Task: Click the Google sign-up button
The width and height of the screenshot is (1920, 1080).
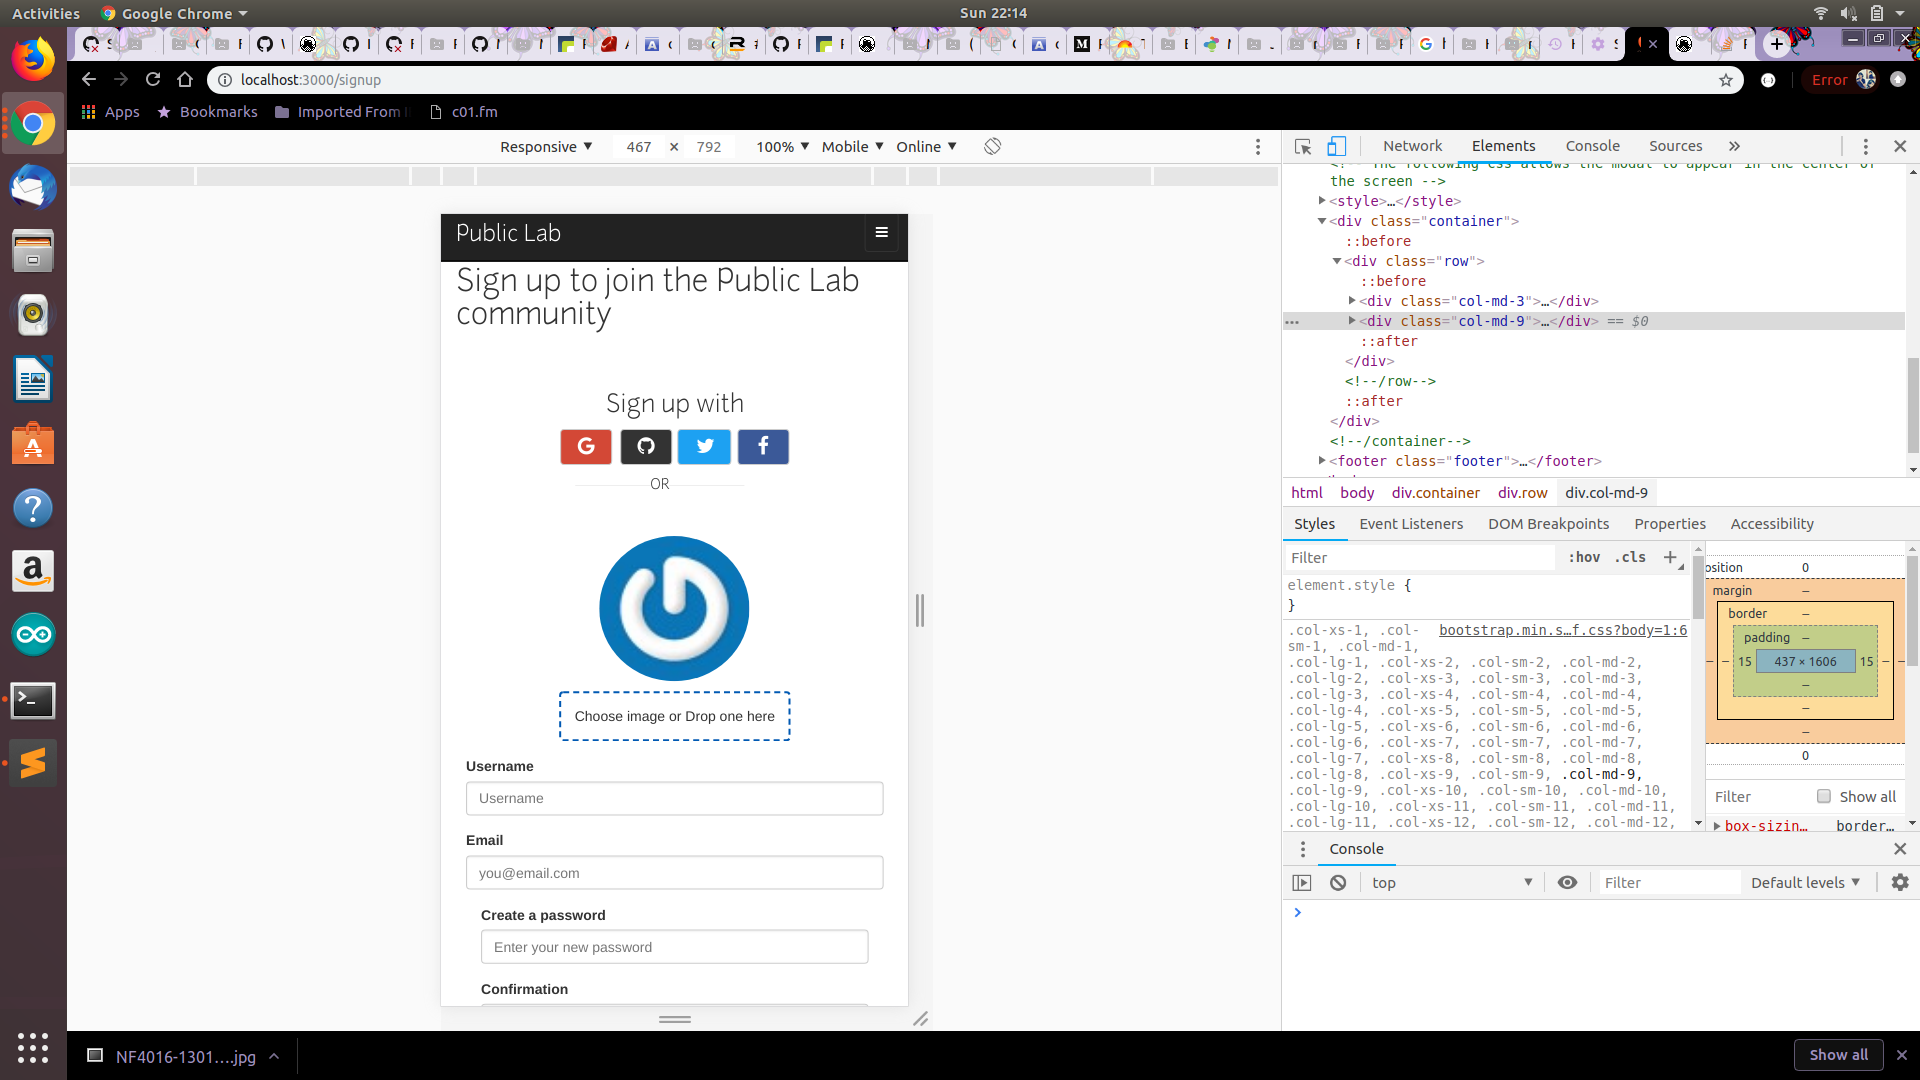Action: [586, 447]
